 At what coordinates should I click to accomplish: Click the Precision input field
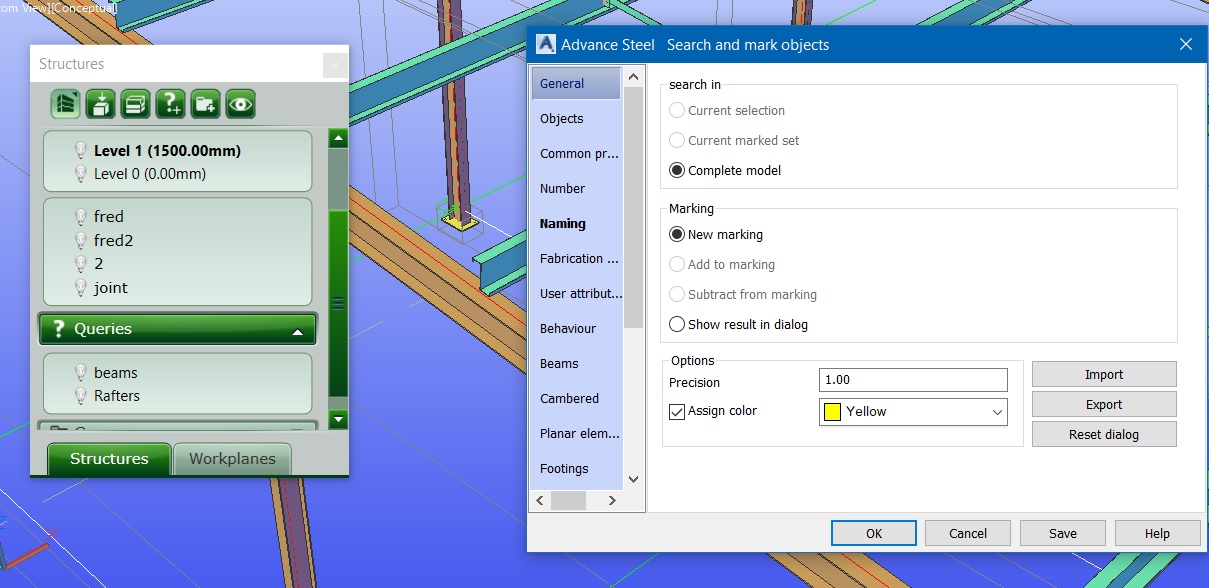(913, 380)
